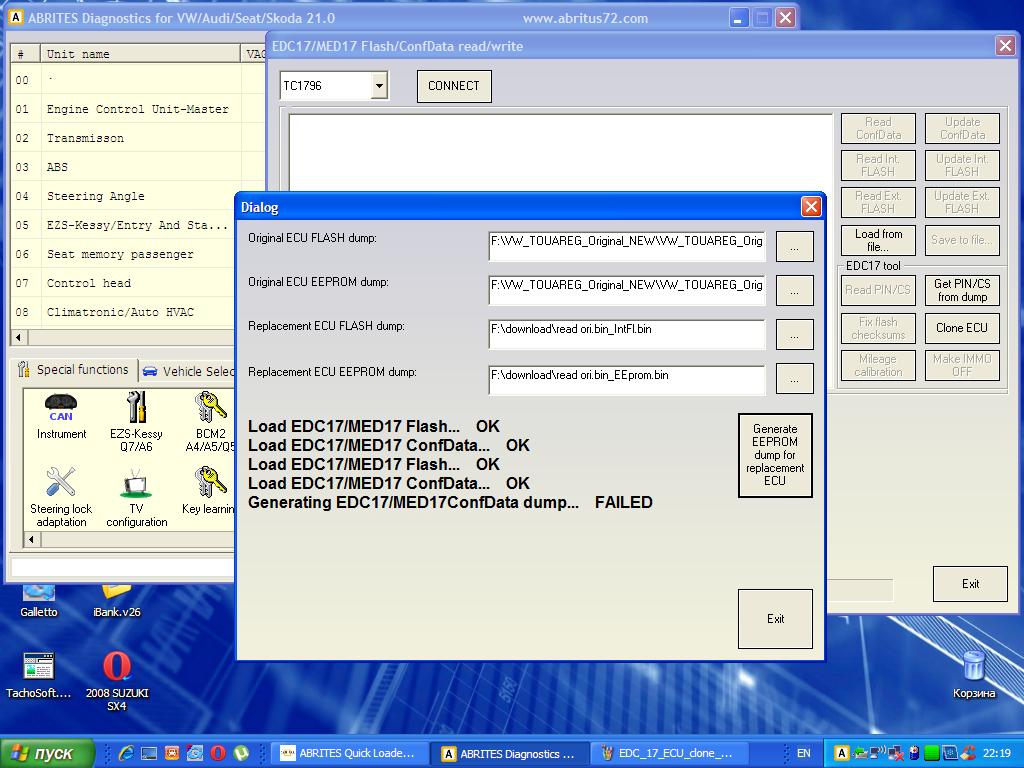
Task: Open Steering lock adaptation tool icon
Action: click(61, 496)
